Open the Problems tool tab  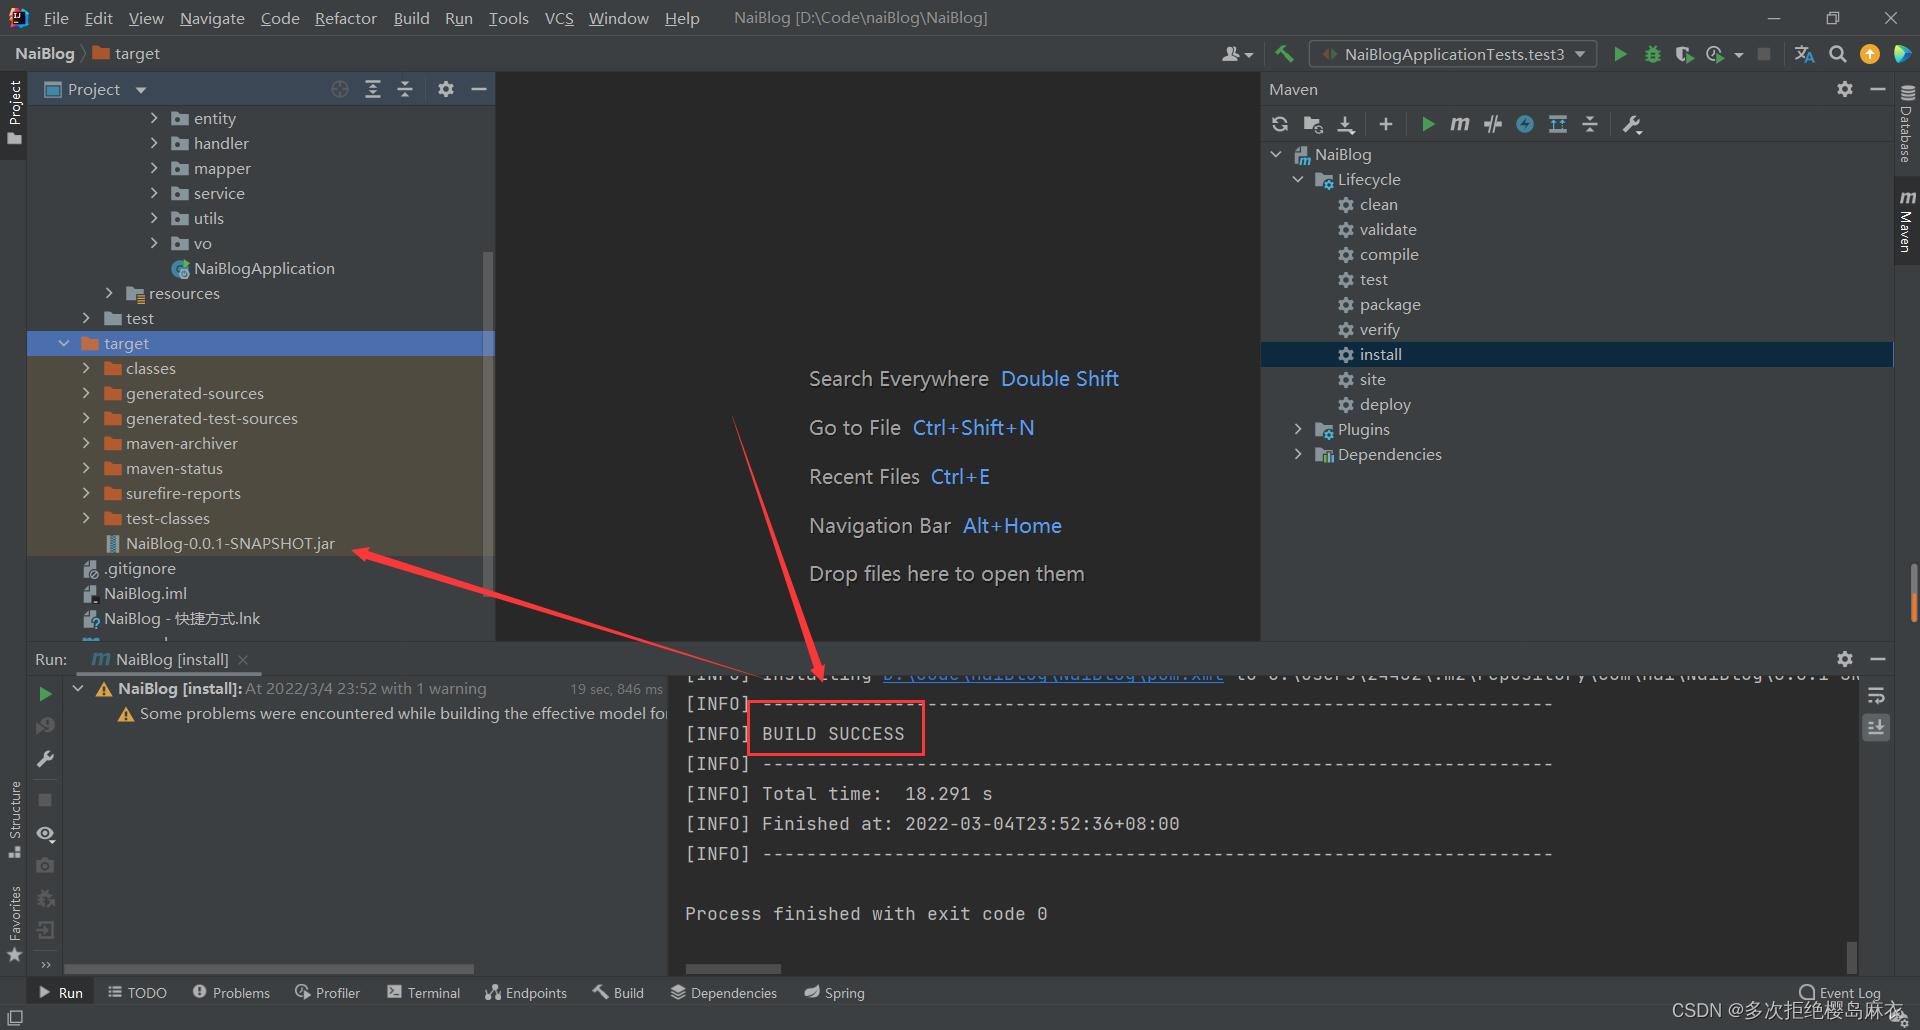[x=231, y=993]
